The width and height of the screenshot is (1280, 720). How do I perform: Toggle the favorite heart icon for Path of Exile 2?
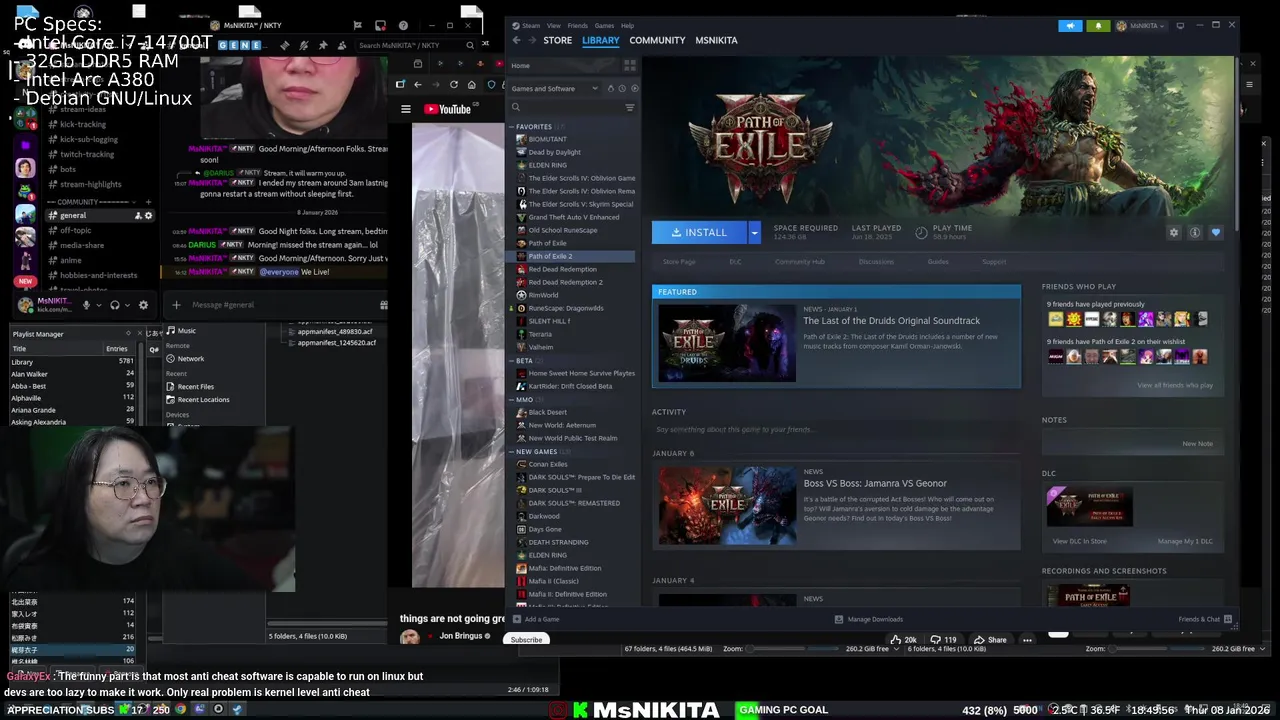pyautogui.click(x=1216, y=232)
